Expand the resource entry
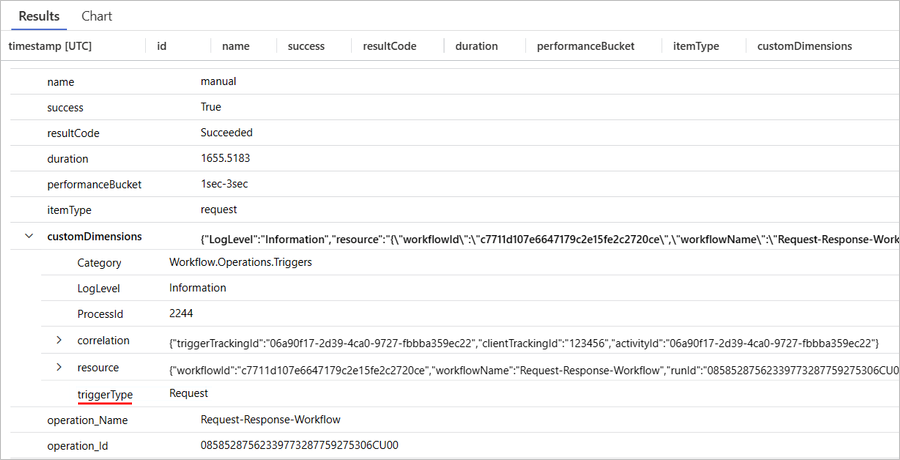The width and height of the screenshot is (900, 460). 60,368
